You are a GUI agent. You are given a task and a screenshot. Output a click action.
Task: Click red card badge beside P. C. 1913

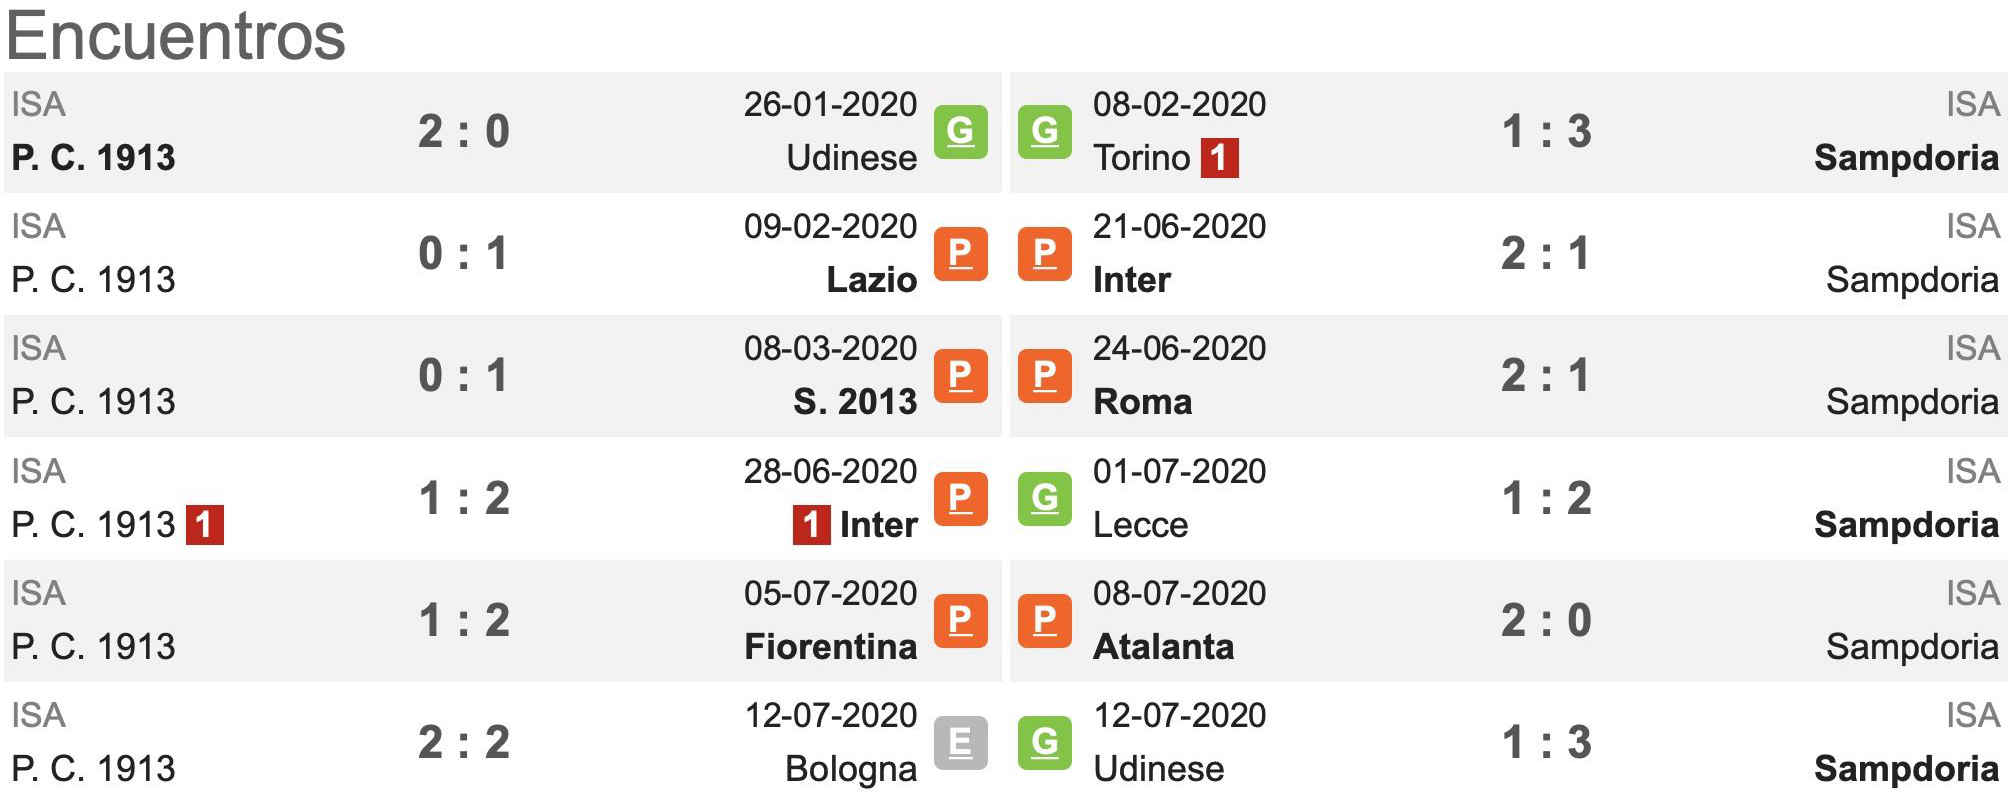click(x=204, y=525)
